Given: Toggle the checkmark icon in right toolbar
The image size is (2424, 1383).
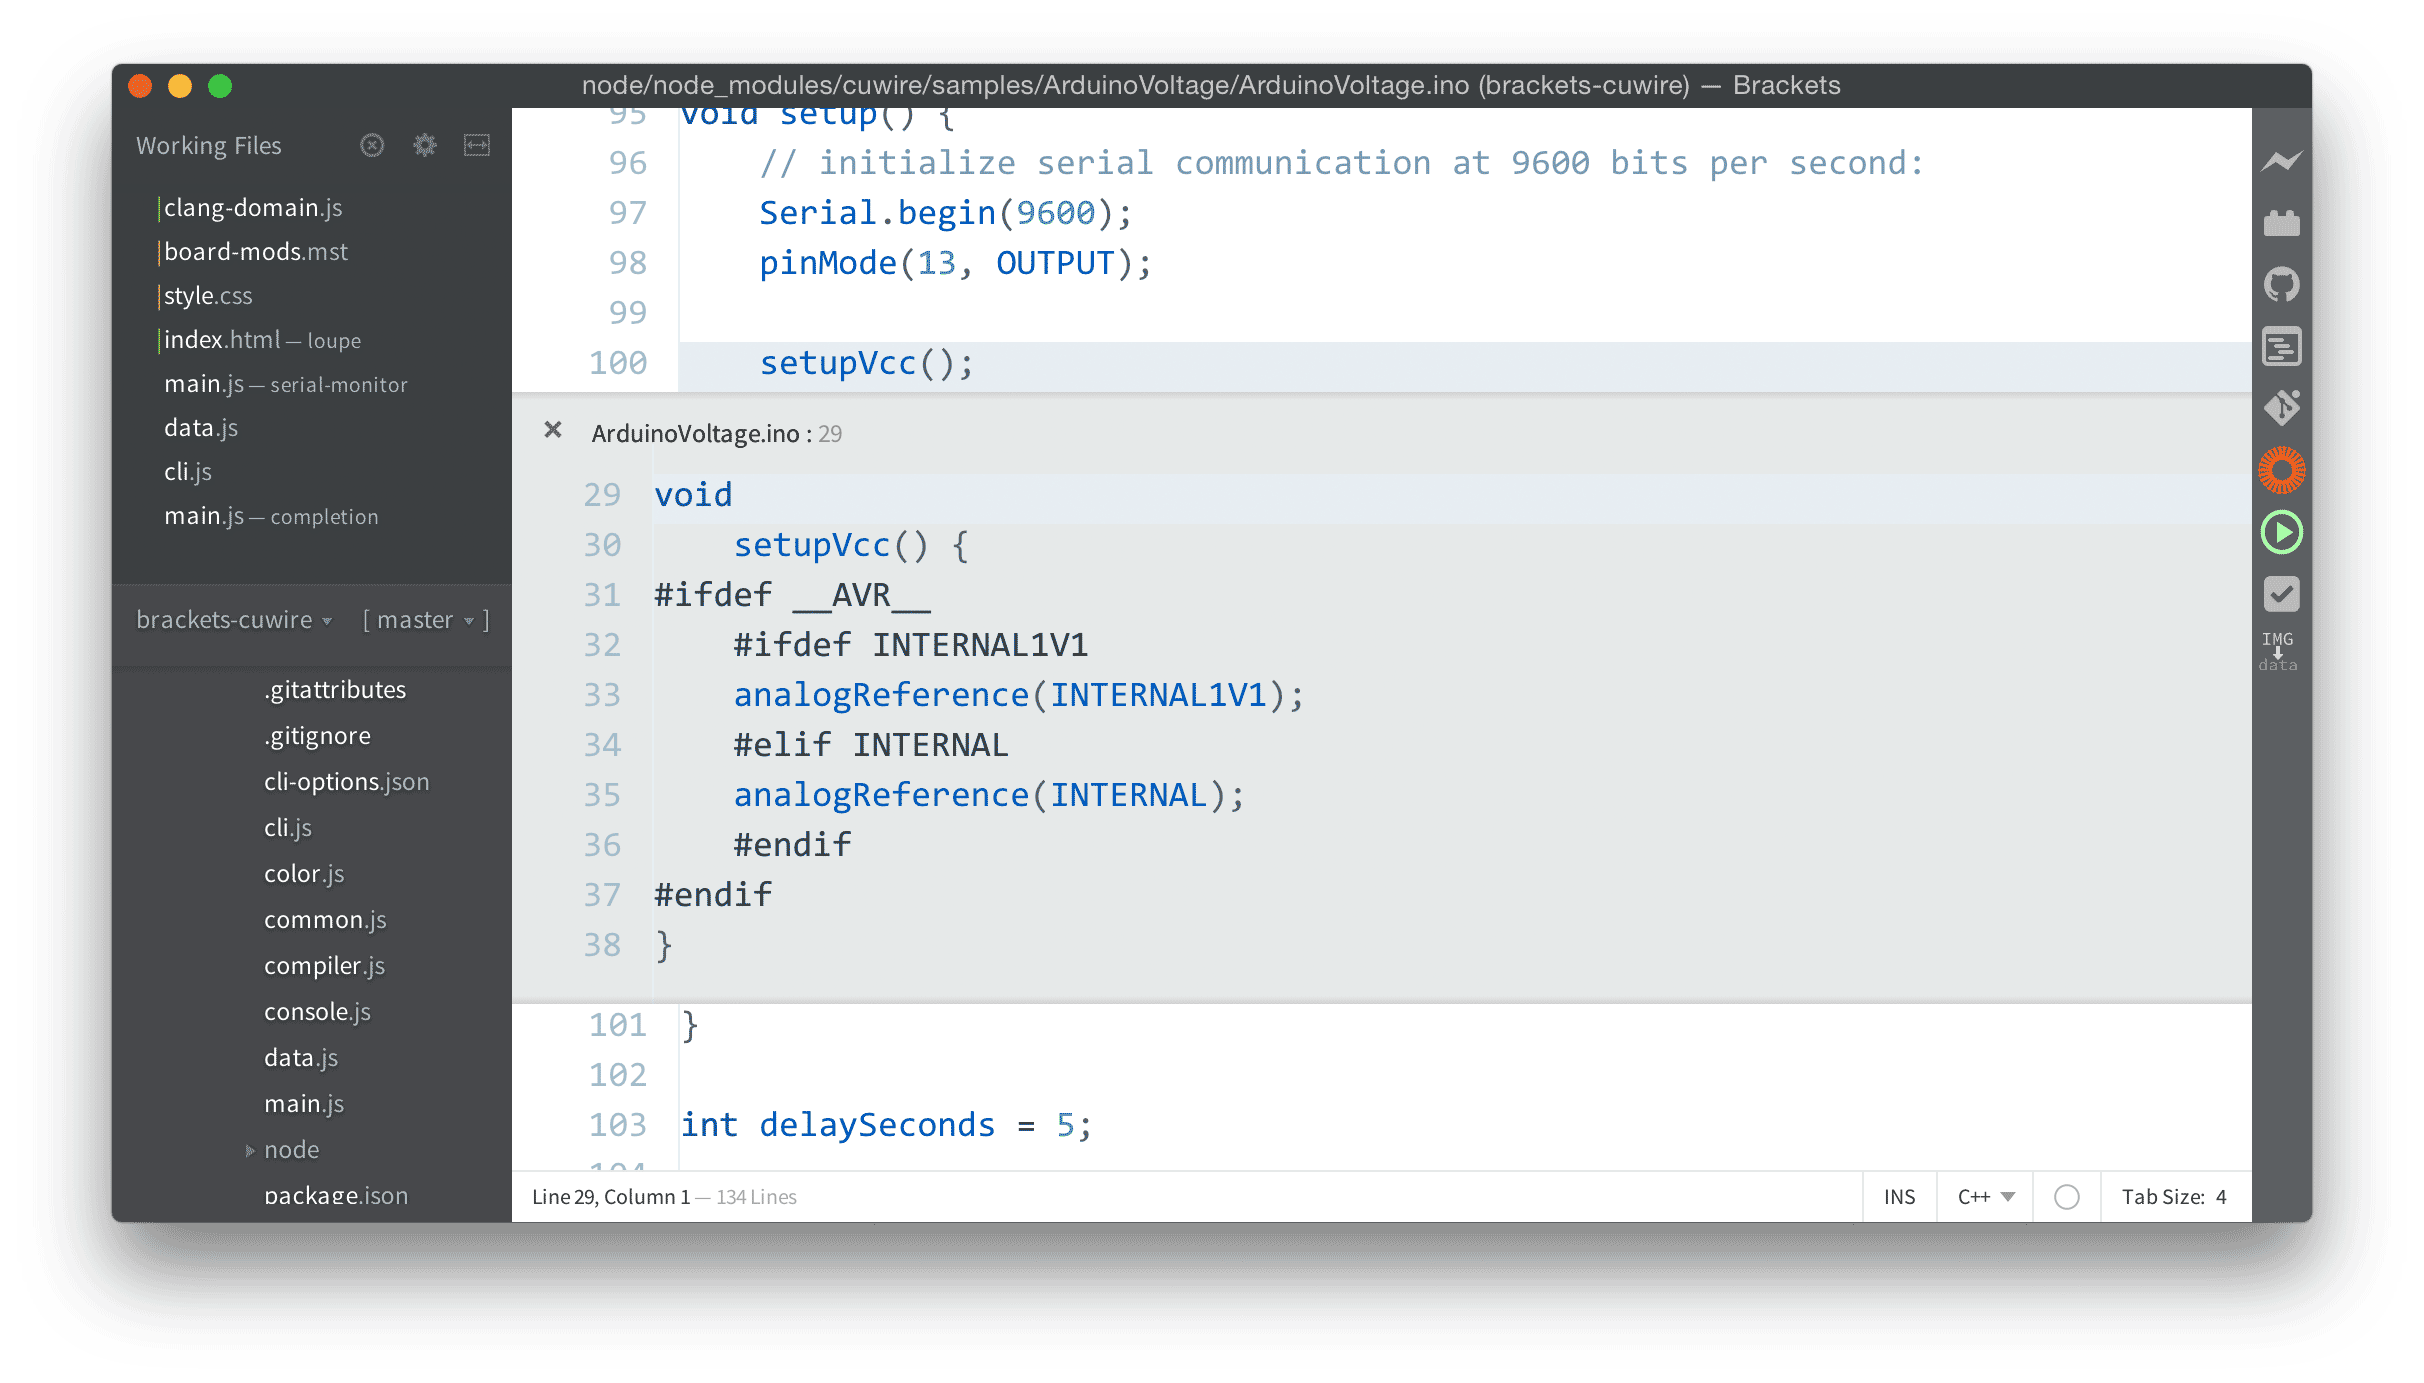Looking at the screenshot, I should point(2281,594).
